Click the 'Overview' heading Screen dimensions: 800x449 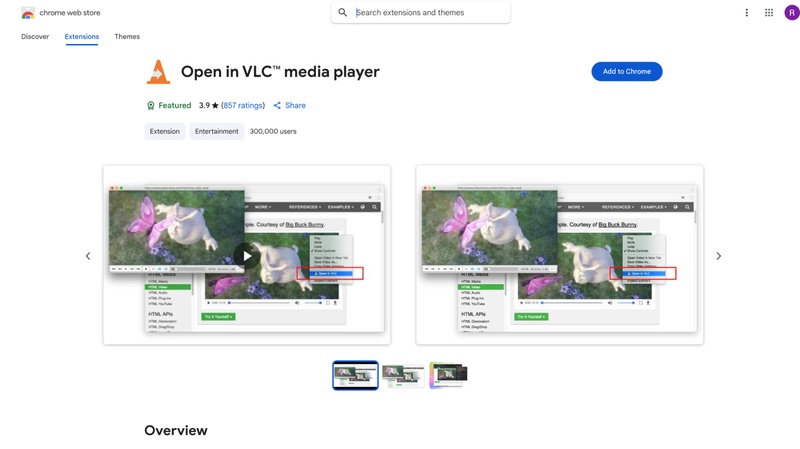(176, 431)
